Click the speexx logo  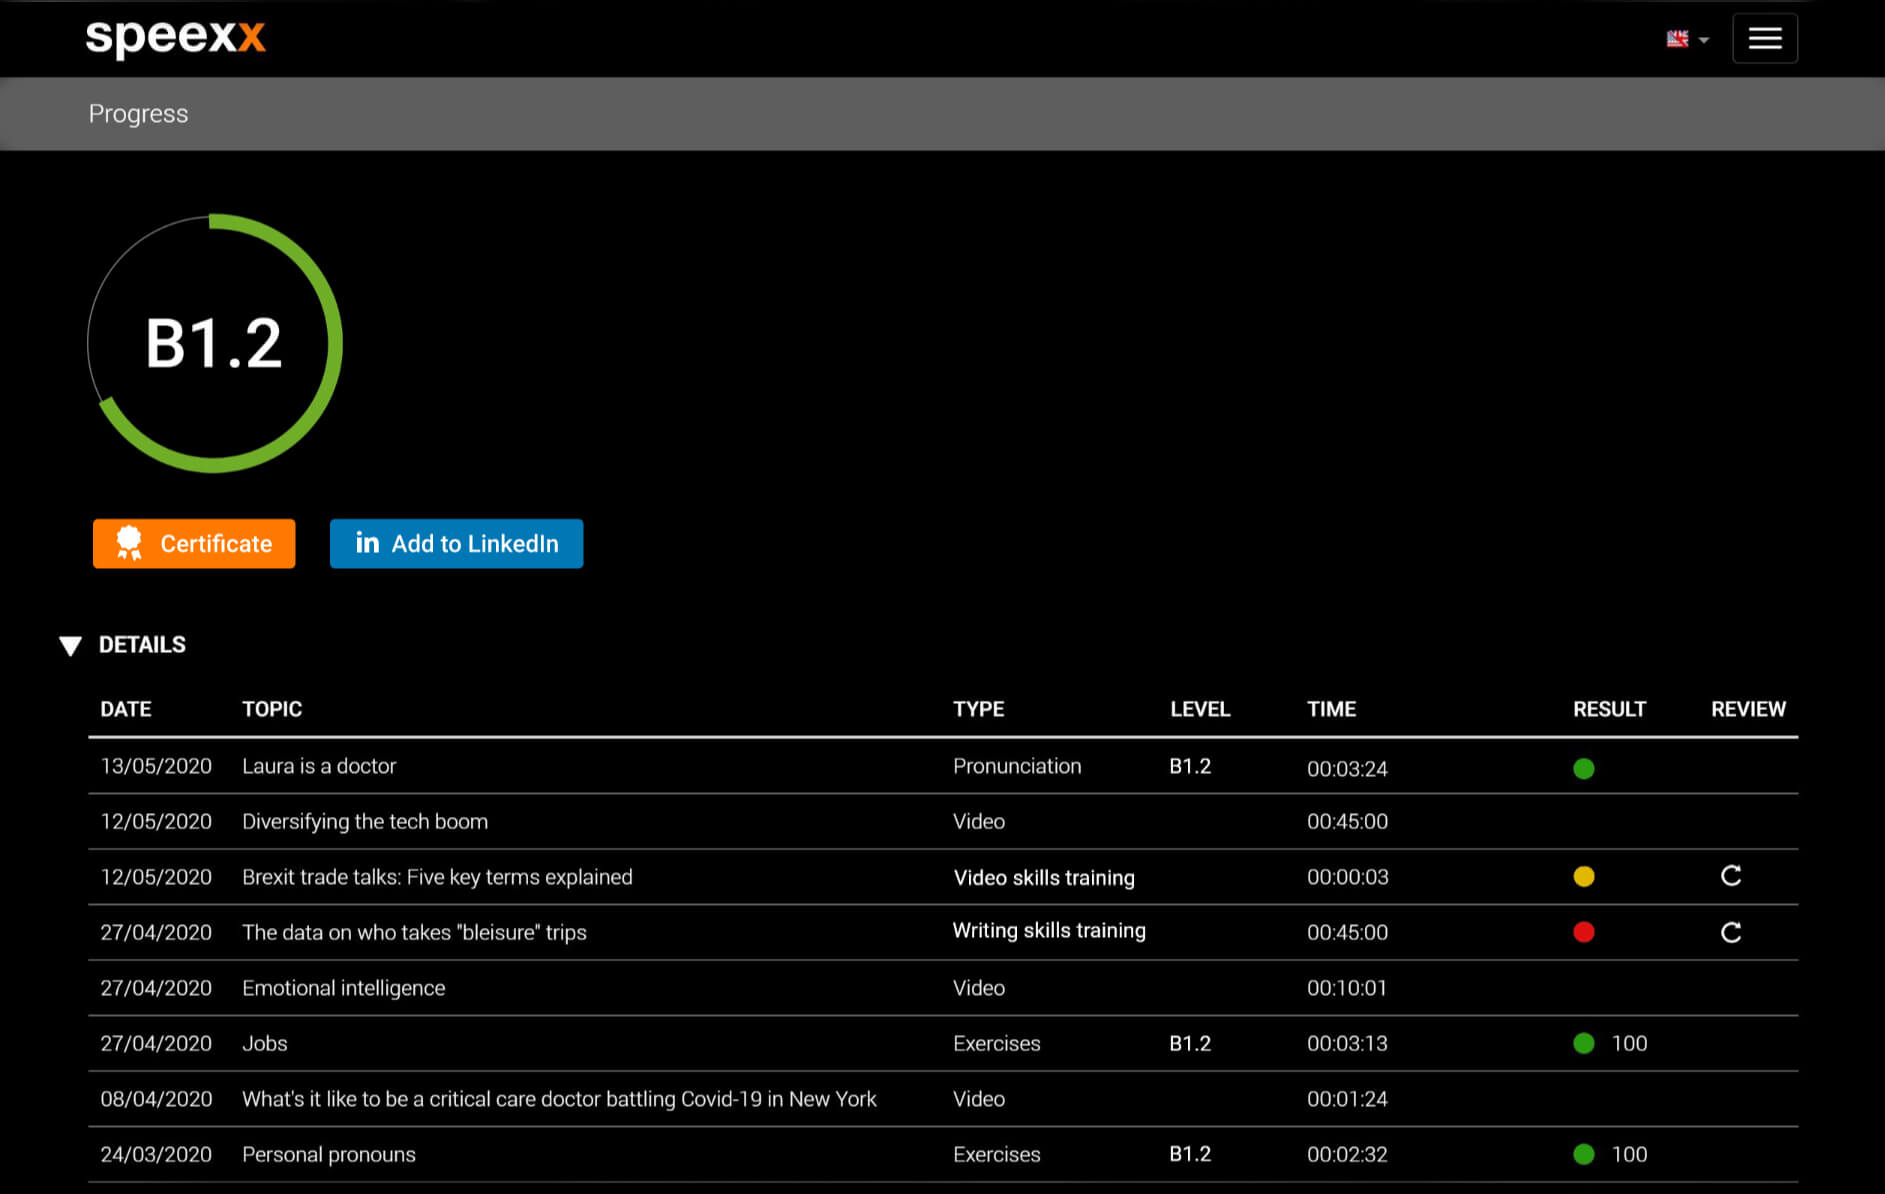pyautogui.click(x=176, y=39)
